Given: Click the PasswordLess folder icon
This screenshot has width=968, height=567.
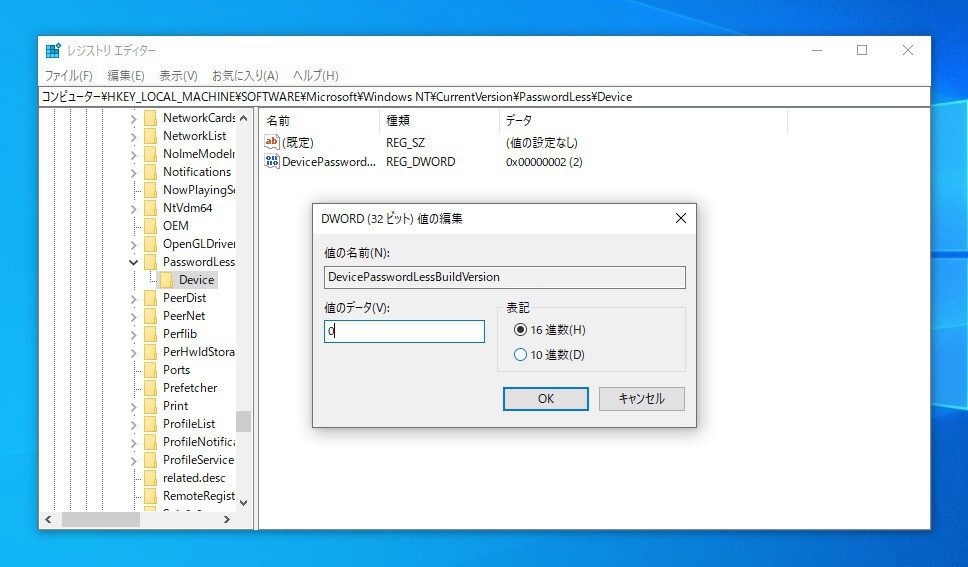Looking at the screenshot, I should point(151,262).
